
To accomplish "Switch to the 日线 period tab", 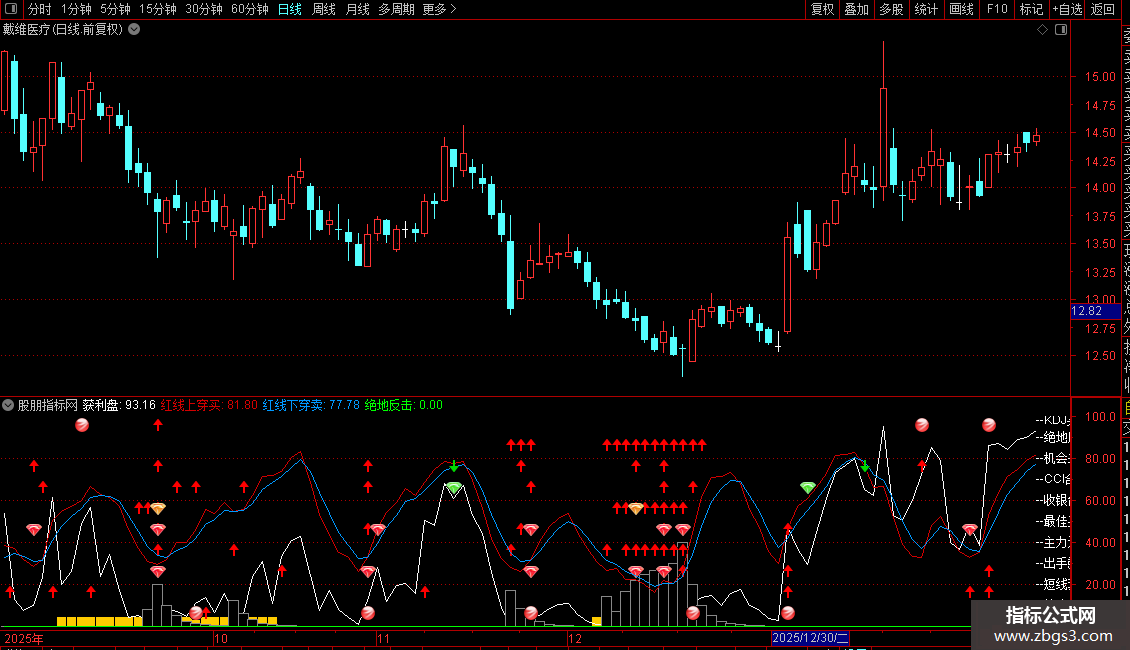I will point(290,9).
